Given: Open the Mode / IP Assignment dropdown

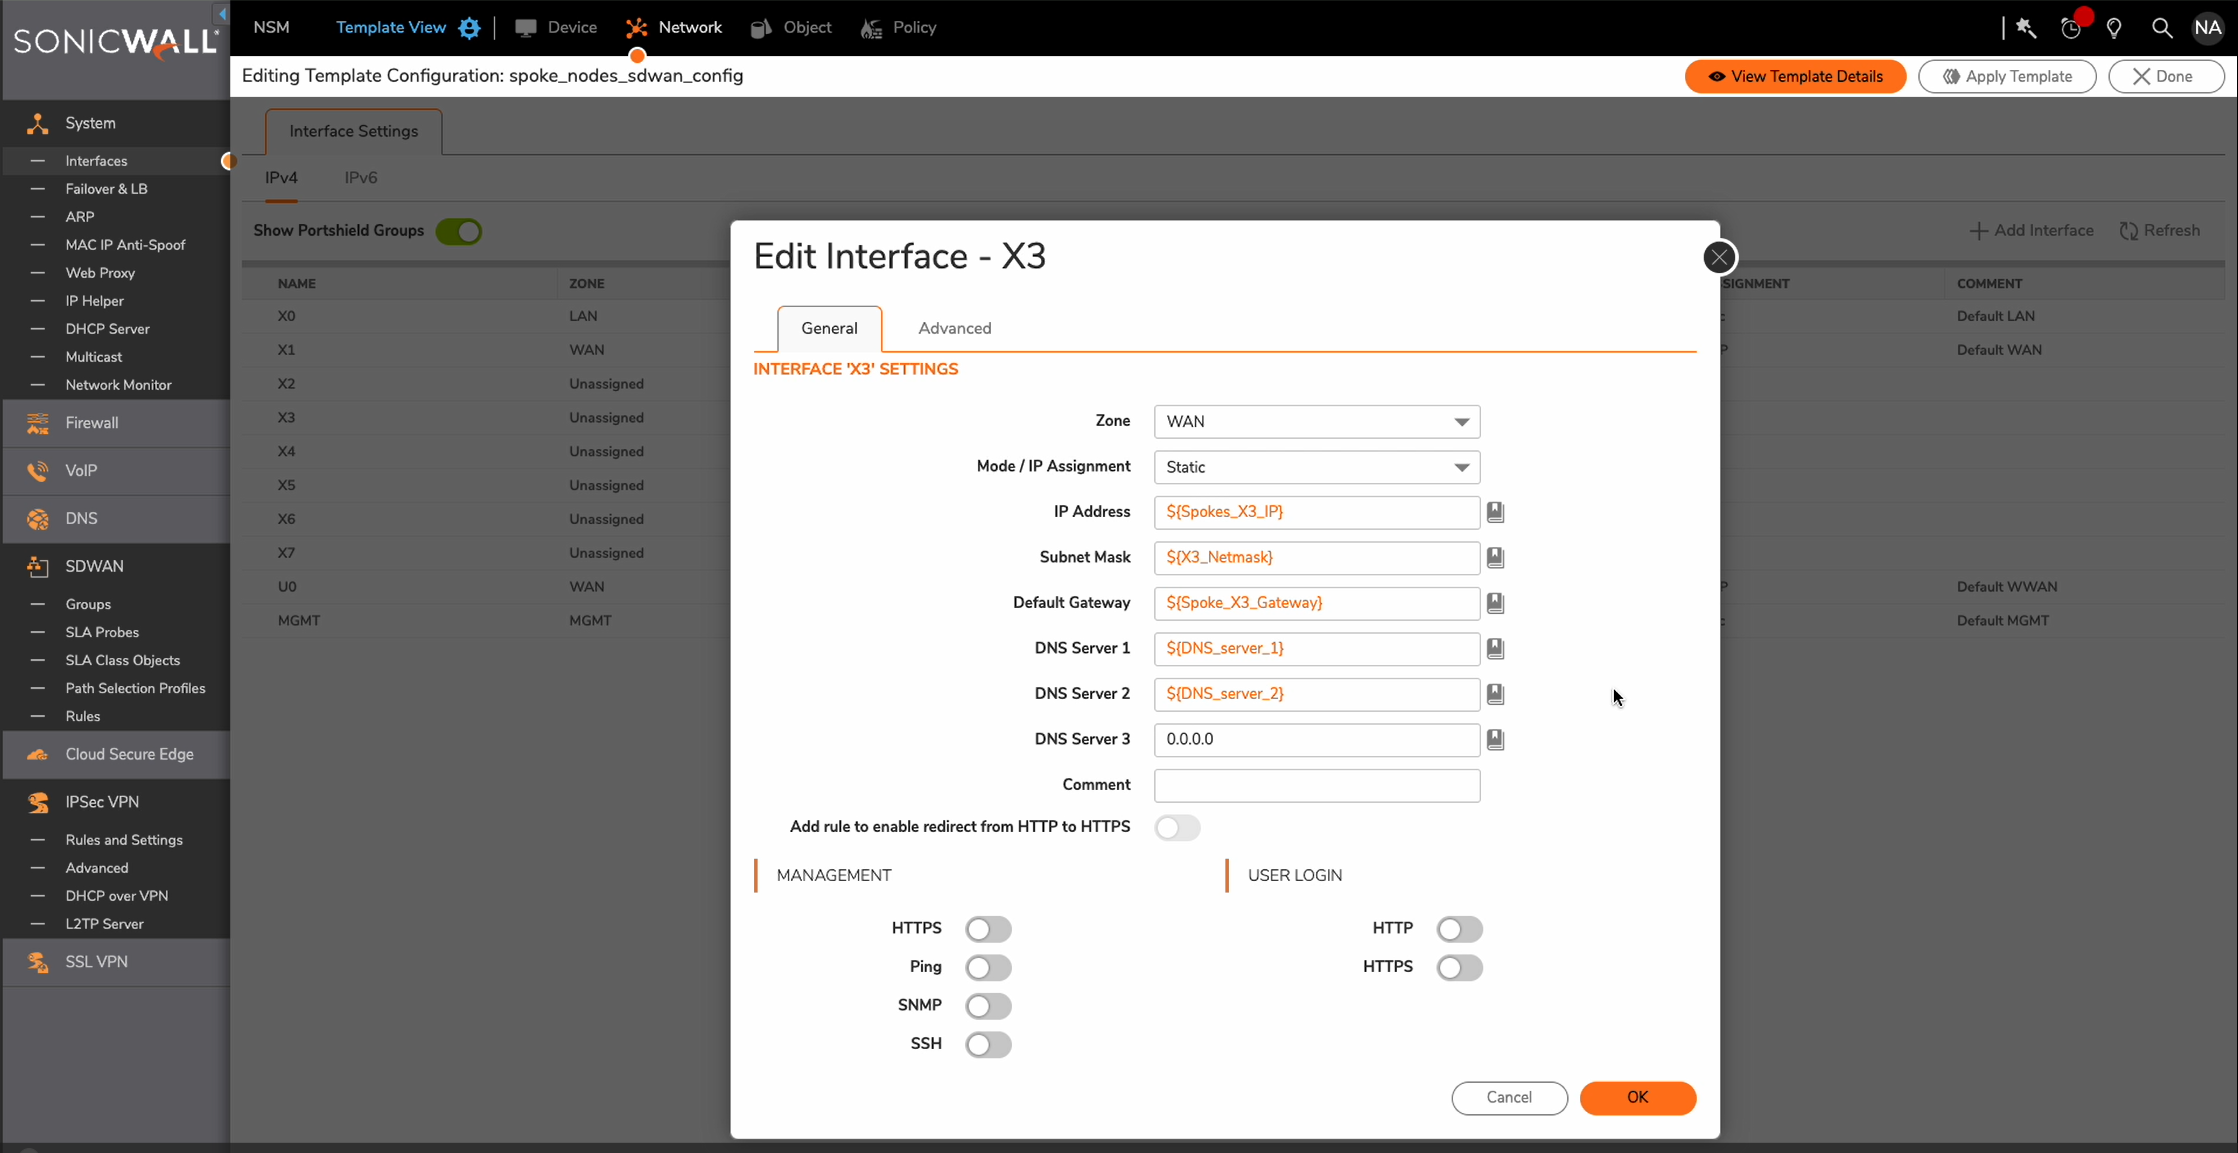Looking at the screenshot, I should point(1316,467).
